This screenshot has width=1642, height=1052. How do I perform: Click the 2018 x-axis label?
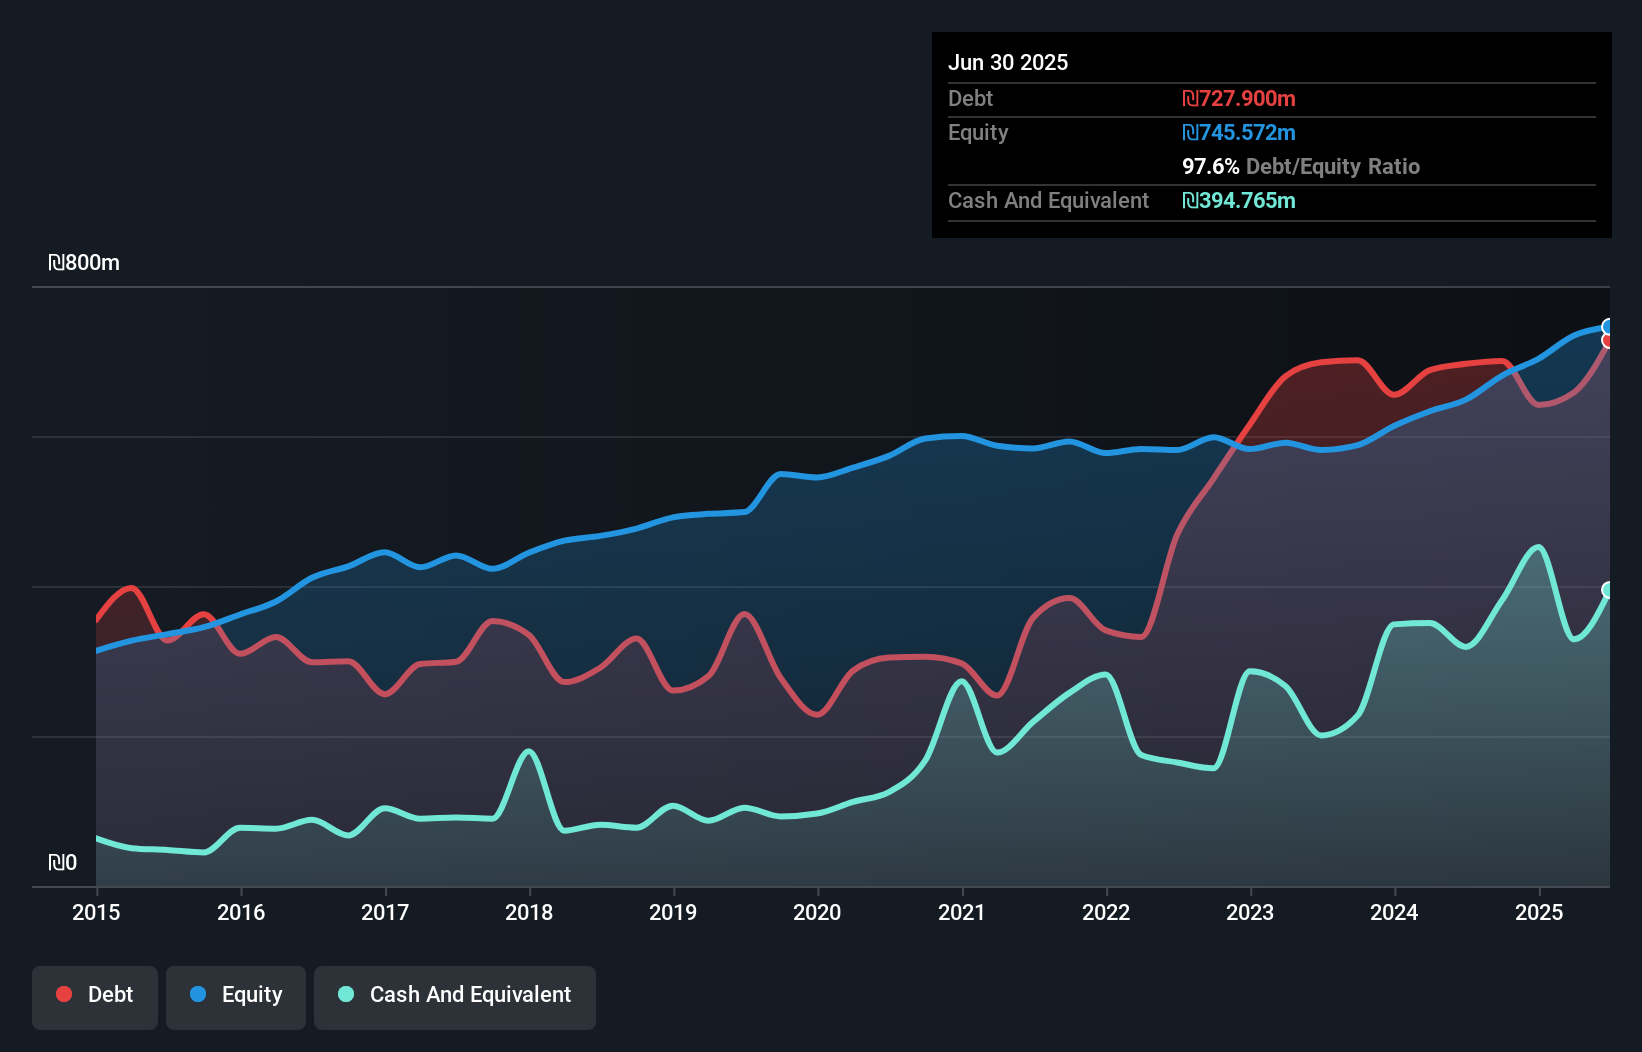click(x=529, y=912)
